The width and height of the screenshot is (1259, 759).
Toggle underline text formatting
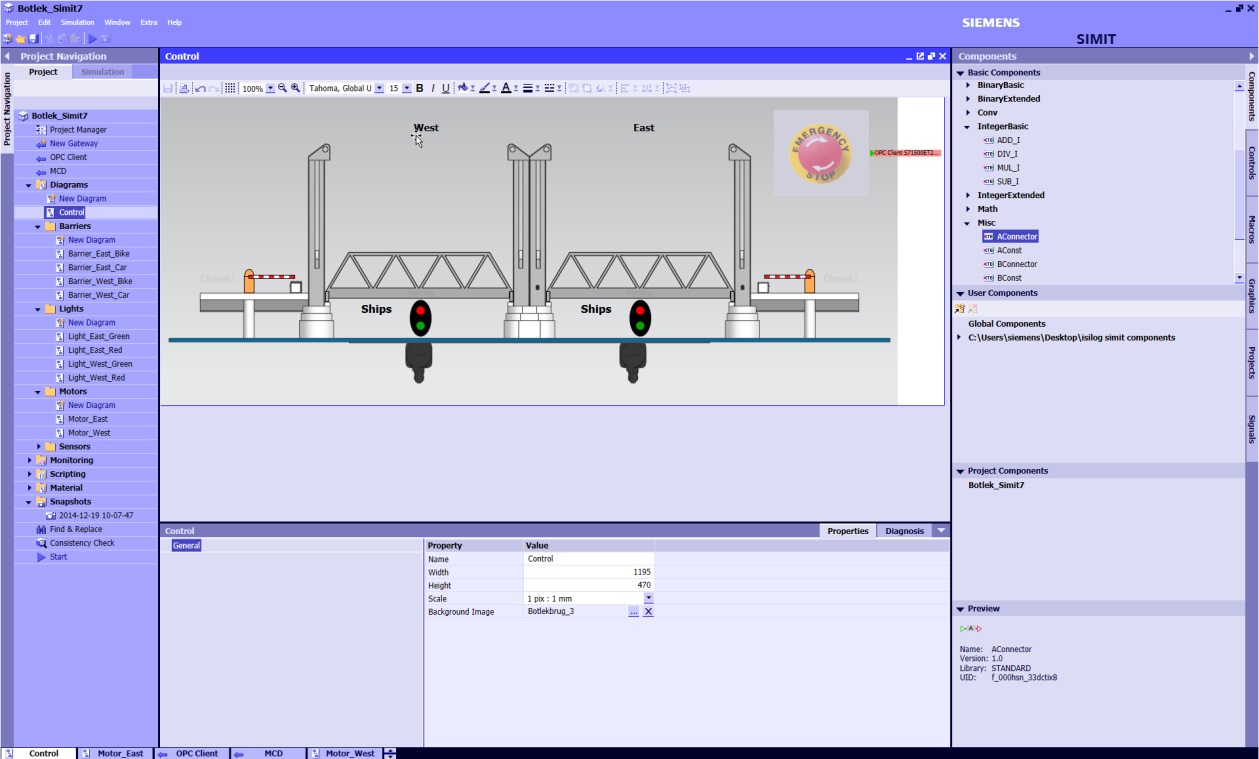tap(446, 88)
